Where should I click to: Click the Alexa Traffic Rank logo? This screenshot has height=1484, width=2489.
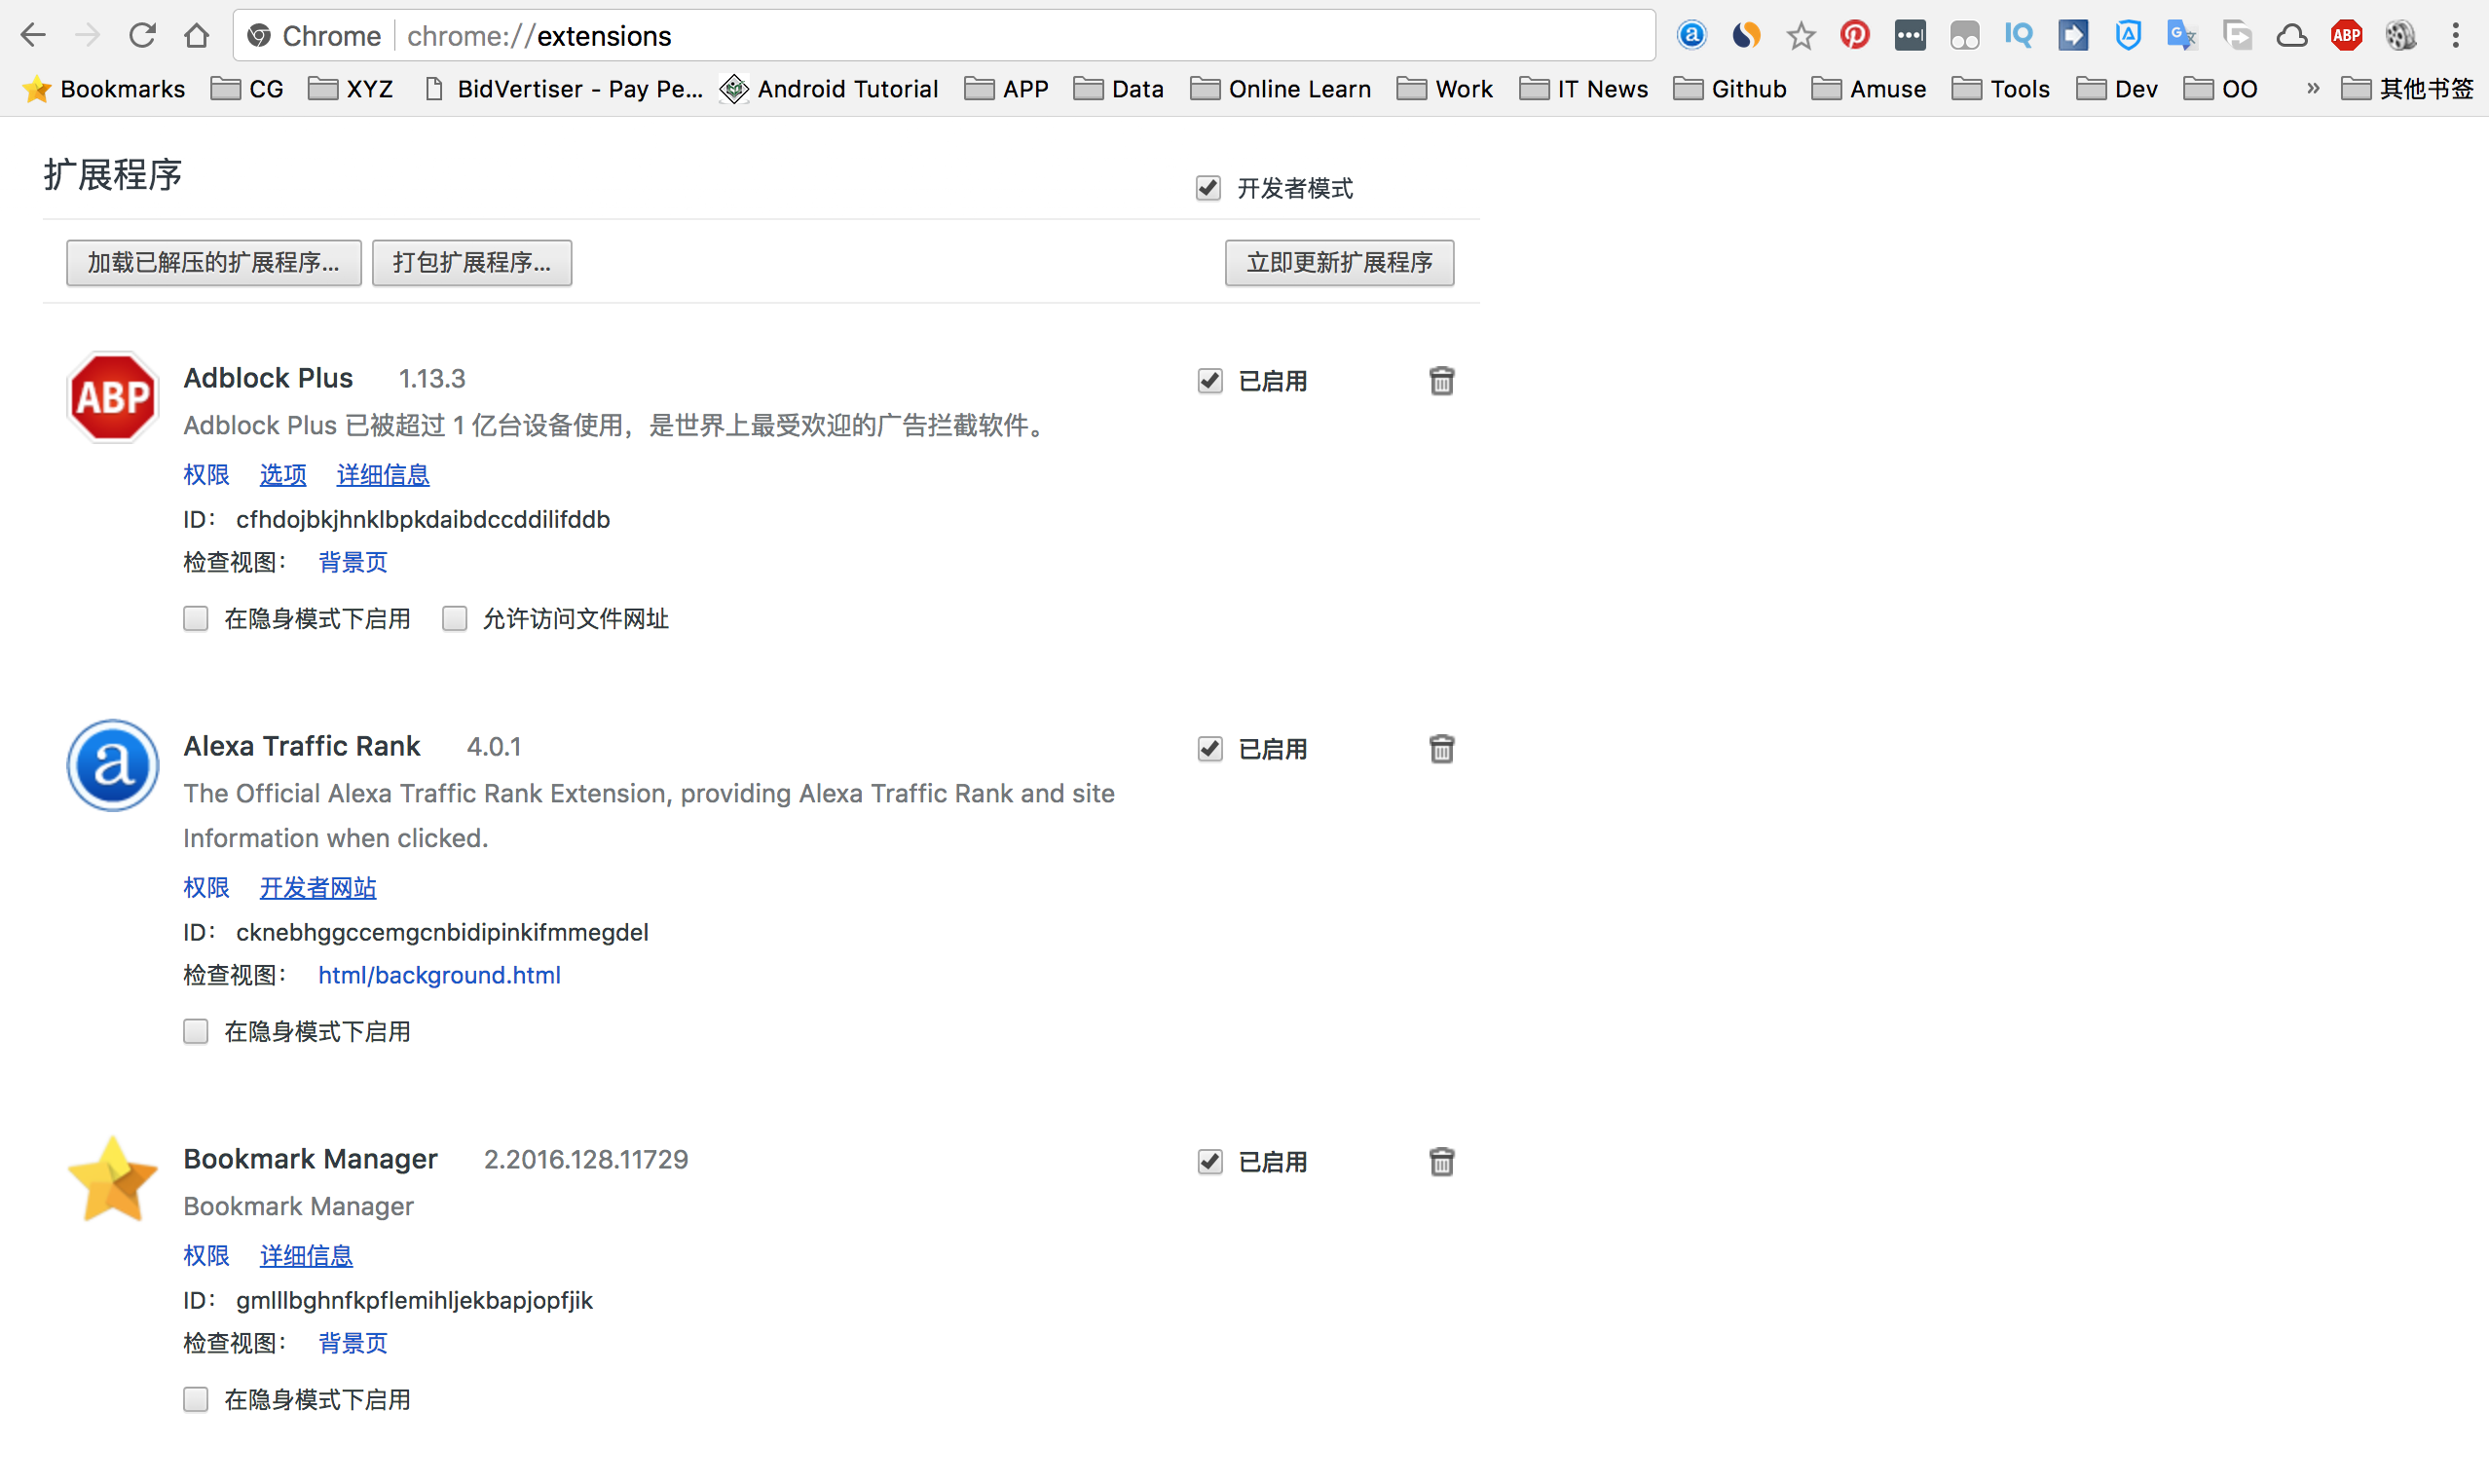113,765
